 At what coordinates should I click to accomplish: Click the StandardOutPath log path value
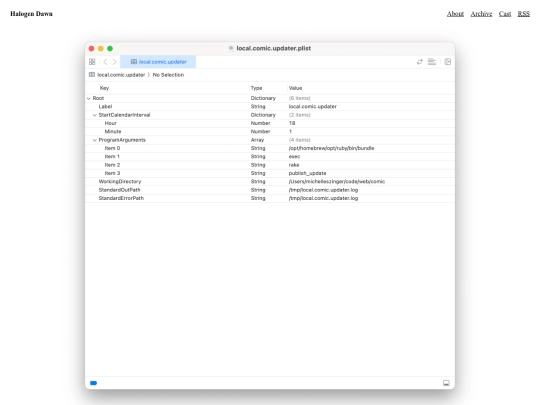(323, 190)
